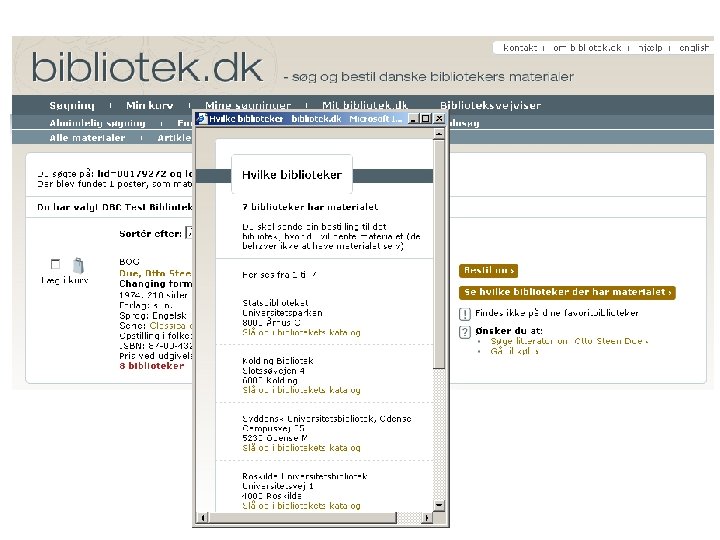Open Mine søgninger in the navigation bar
720x540 pixels.
tap(248, 106)
